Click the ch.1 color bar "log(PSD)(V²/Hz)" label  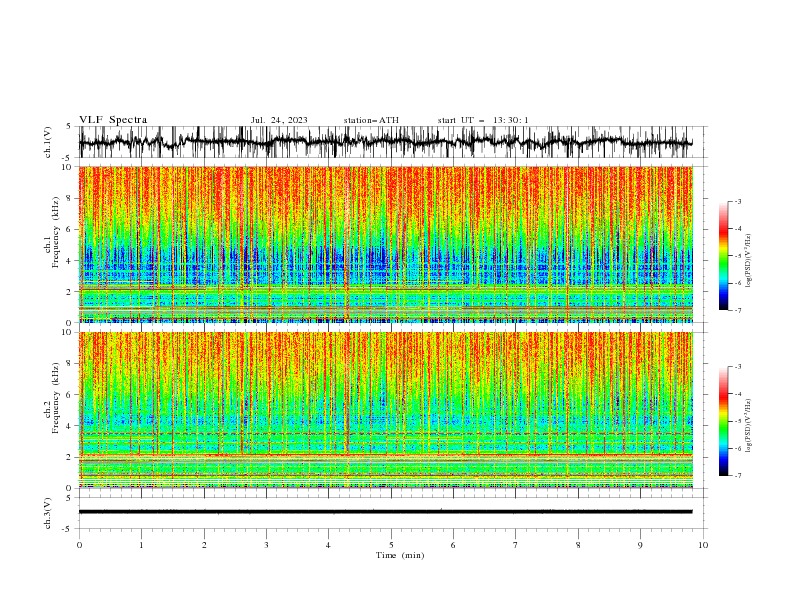click(749, 260)
